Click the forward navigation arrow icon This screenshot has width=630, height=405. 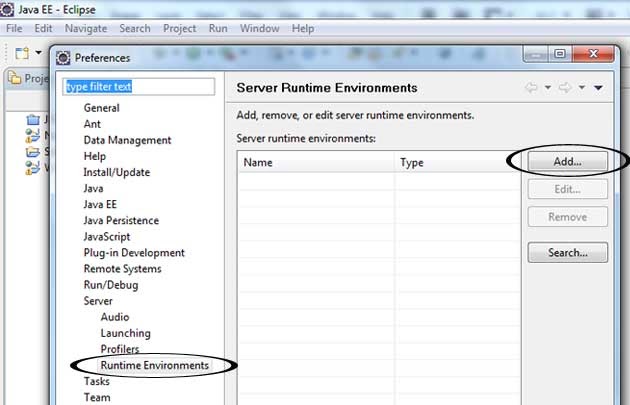[565, 88]
